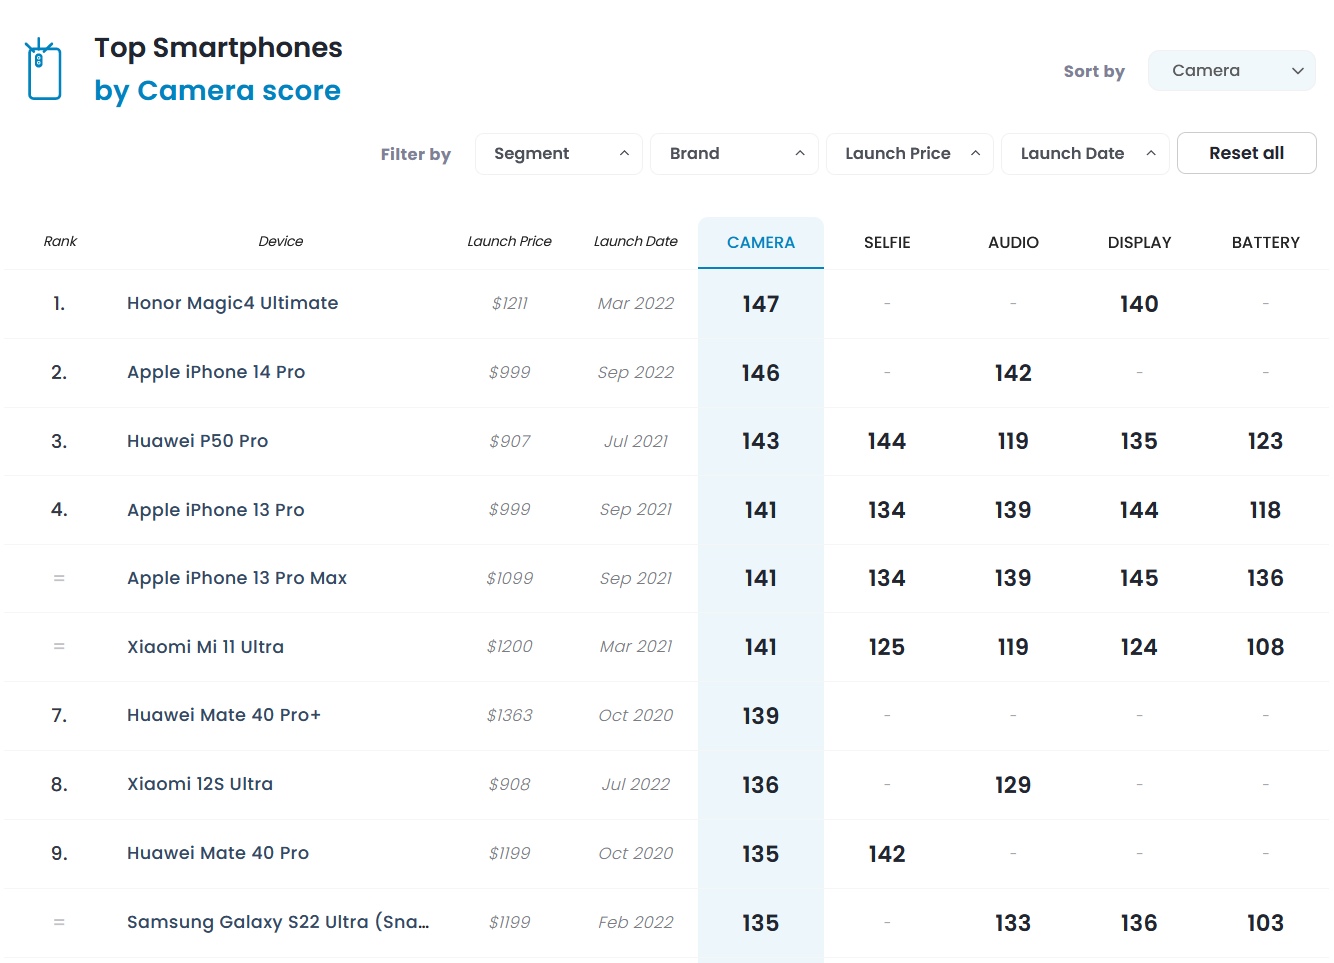Click camera score 146 for iPhone 14 Pro
Image resolution: width=1334 pixels, height=963 pixels.
761,373
